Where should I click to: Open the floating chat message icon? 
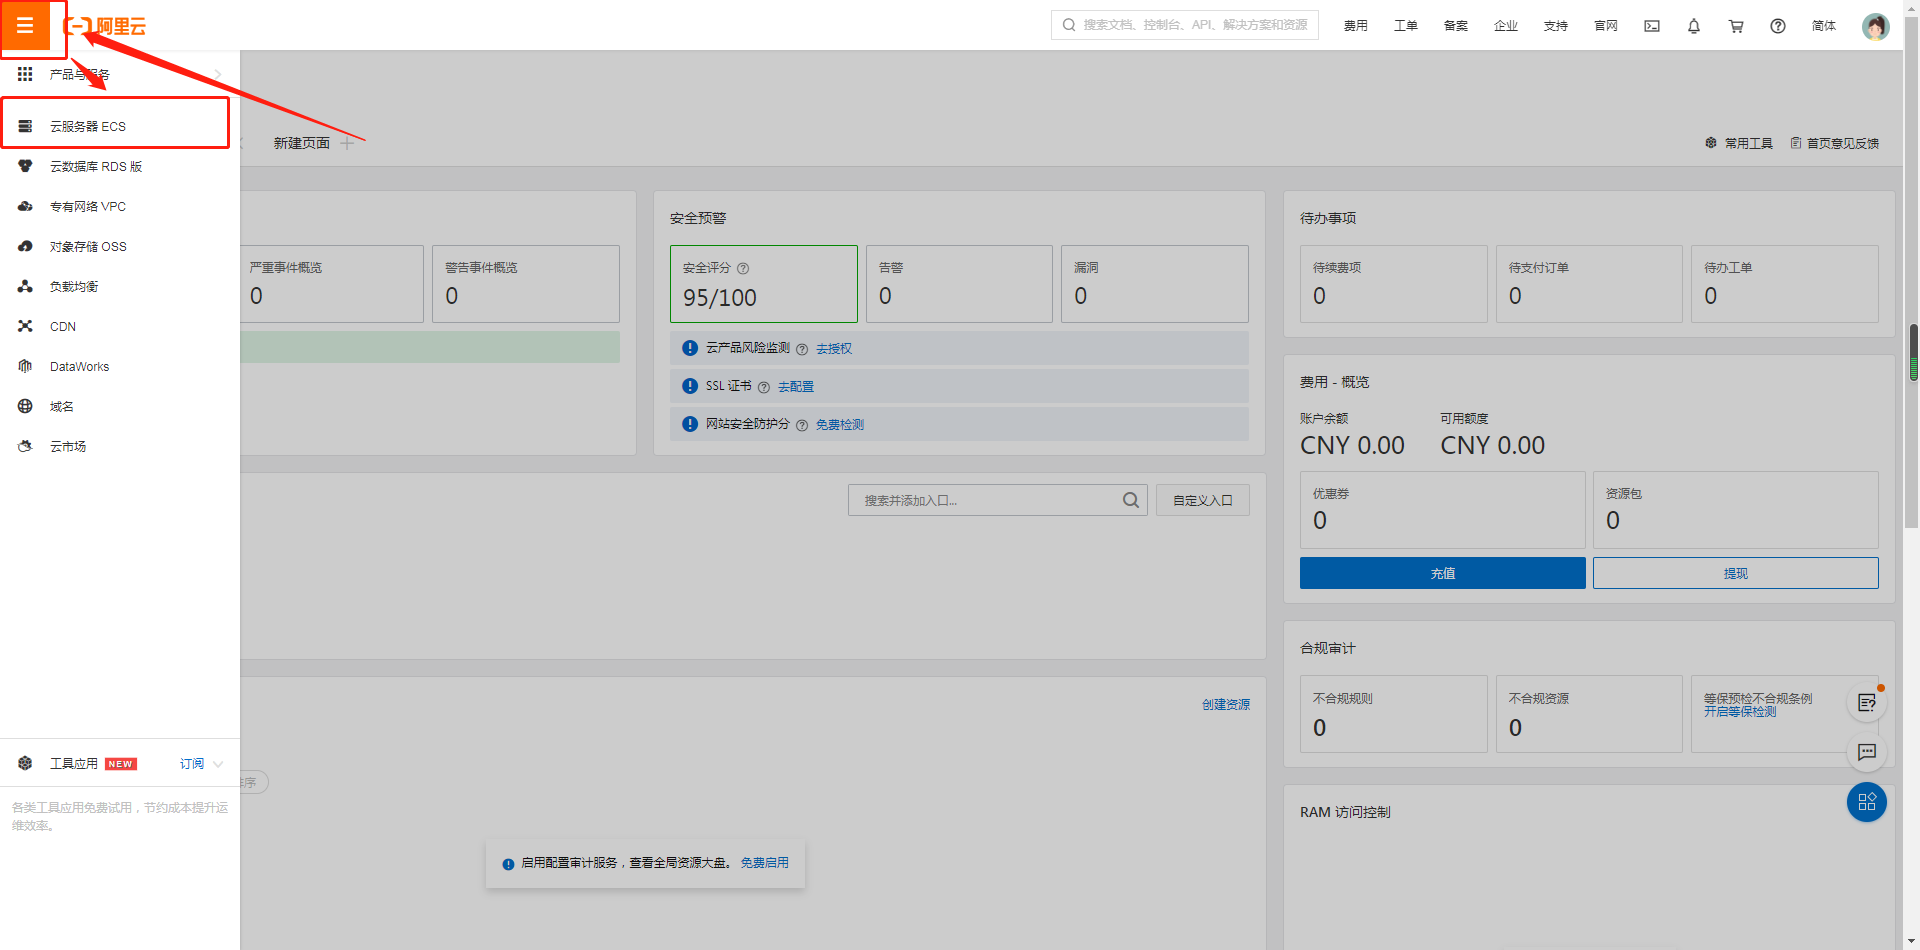tap(1866, 752)
